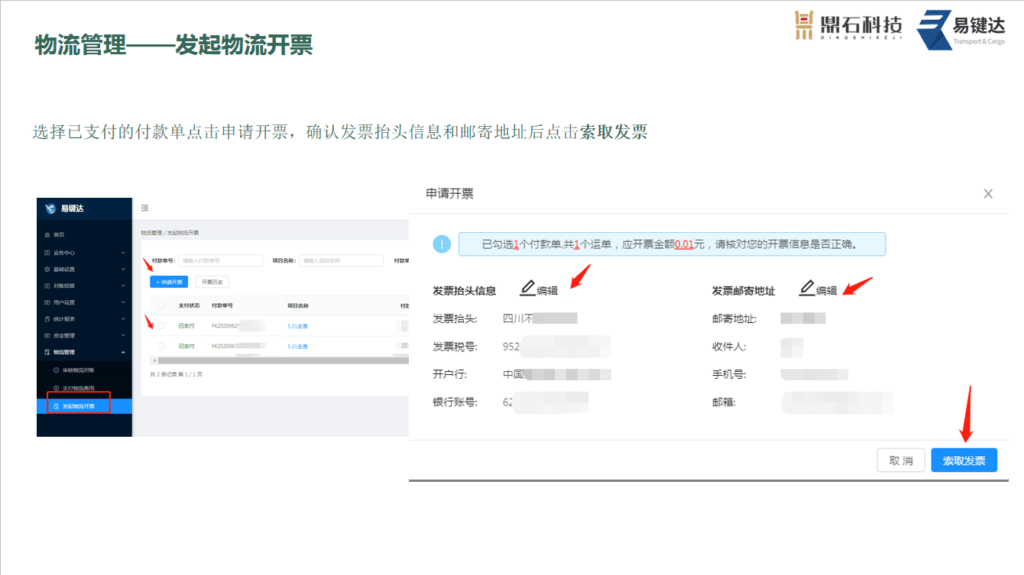Click the 物流管理 / 发起物流开票 breadcrumb
The height and width of the screenshot is (575, 1024).
pos(170,233)
